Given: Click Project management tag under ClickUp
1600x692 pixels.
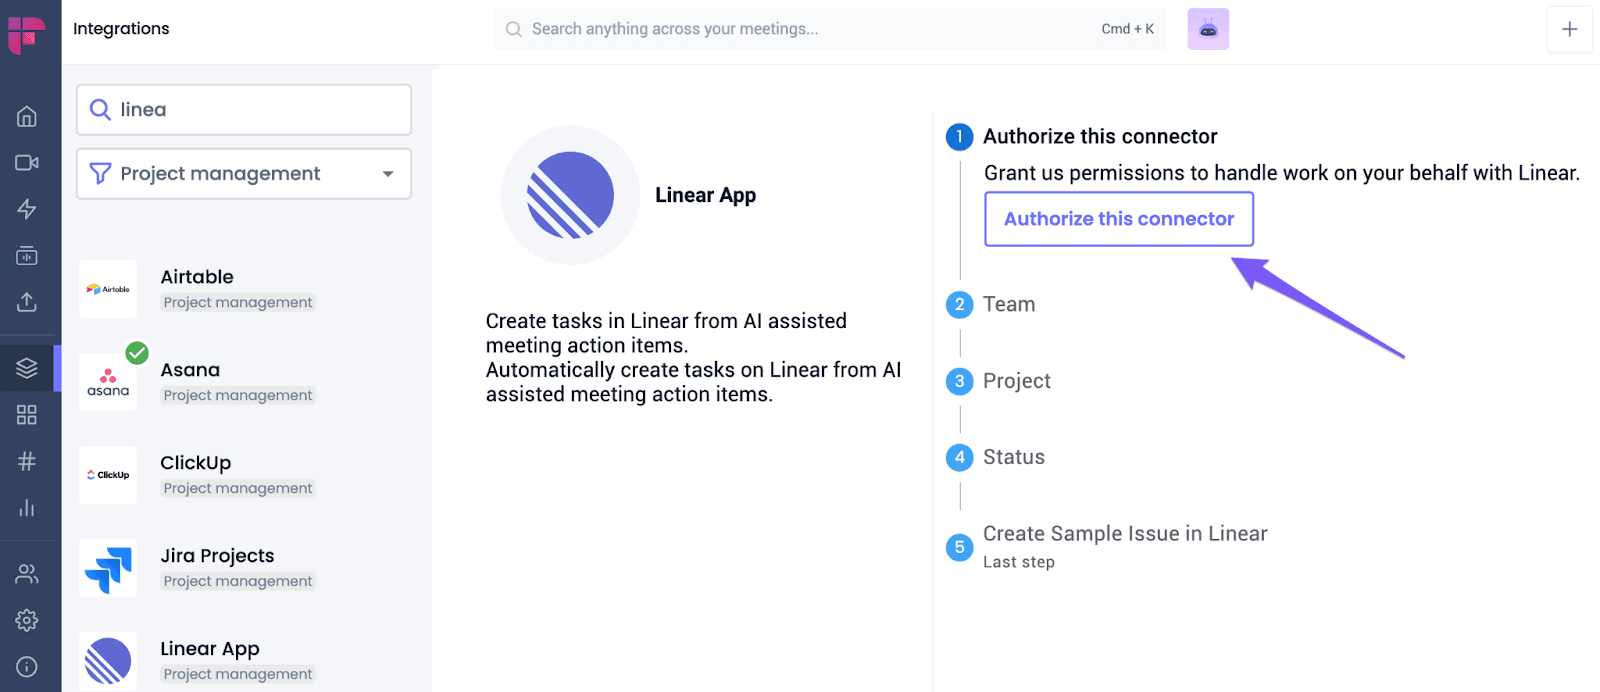Looking at the screenshot, I should [238, 488].
